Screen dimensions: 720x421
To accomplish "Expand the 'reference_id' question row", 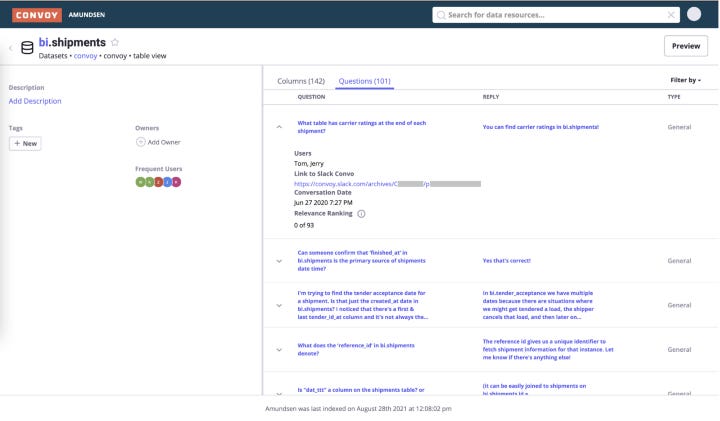I will coord(279,350).
